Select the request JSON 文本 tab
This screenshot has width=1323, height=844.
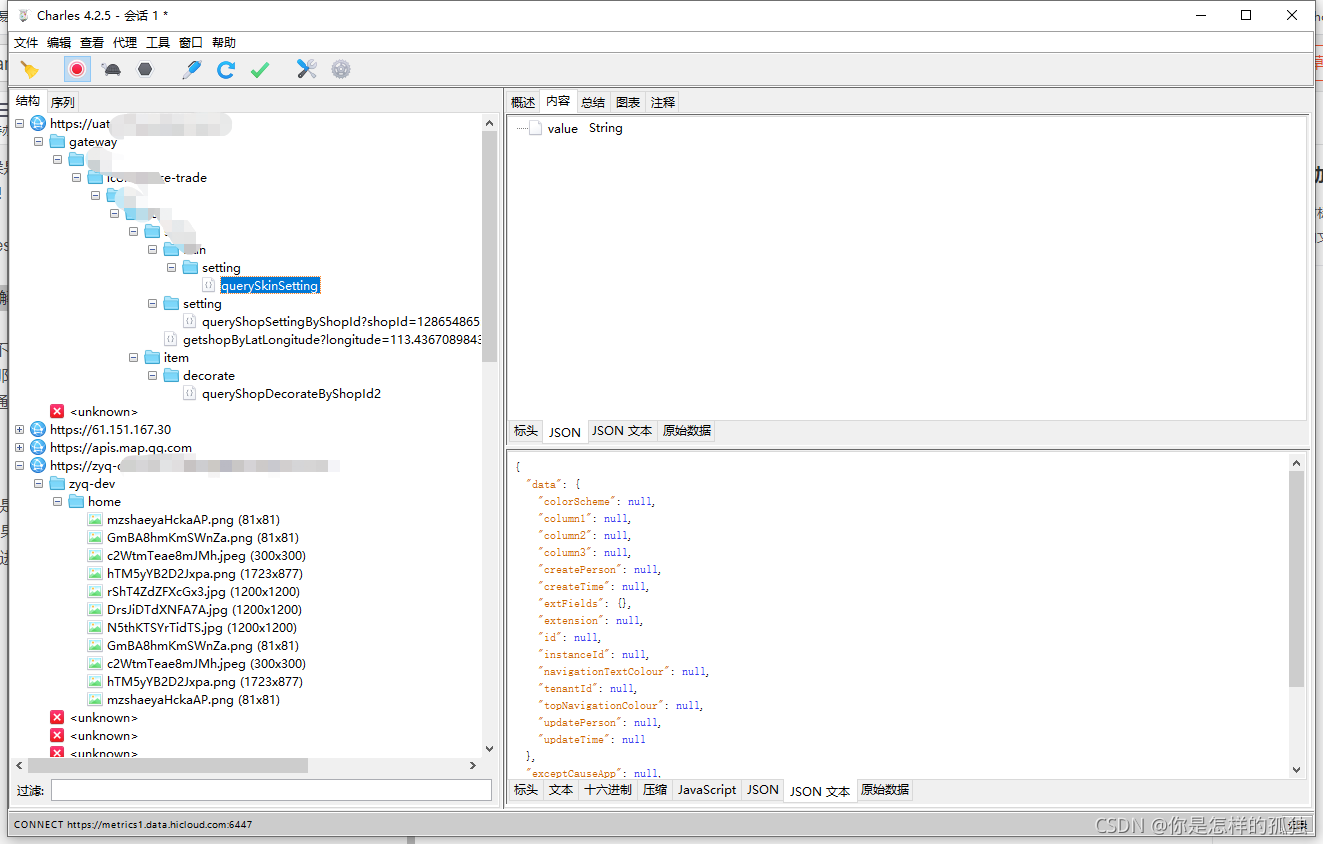[x=622, y=431]
